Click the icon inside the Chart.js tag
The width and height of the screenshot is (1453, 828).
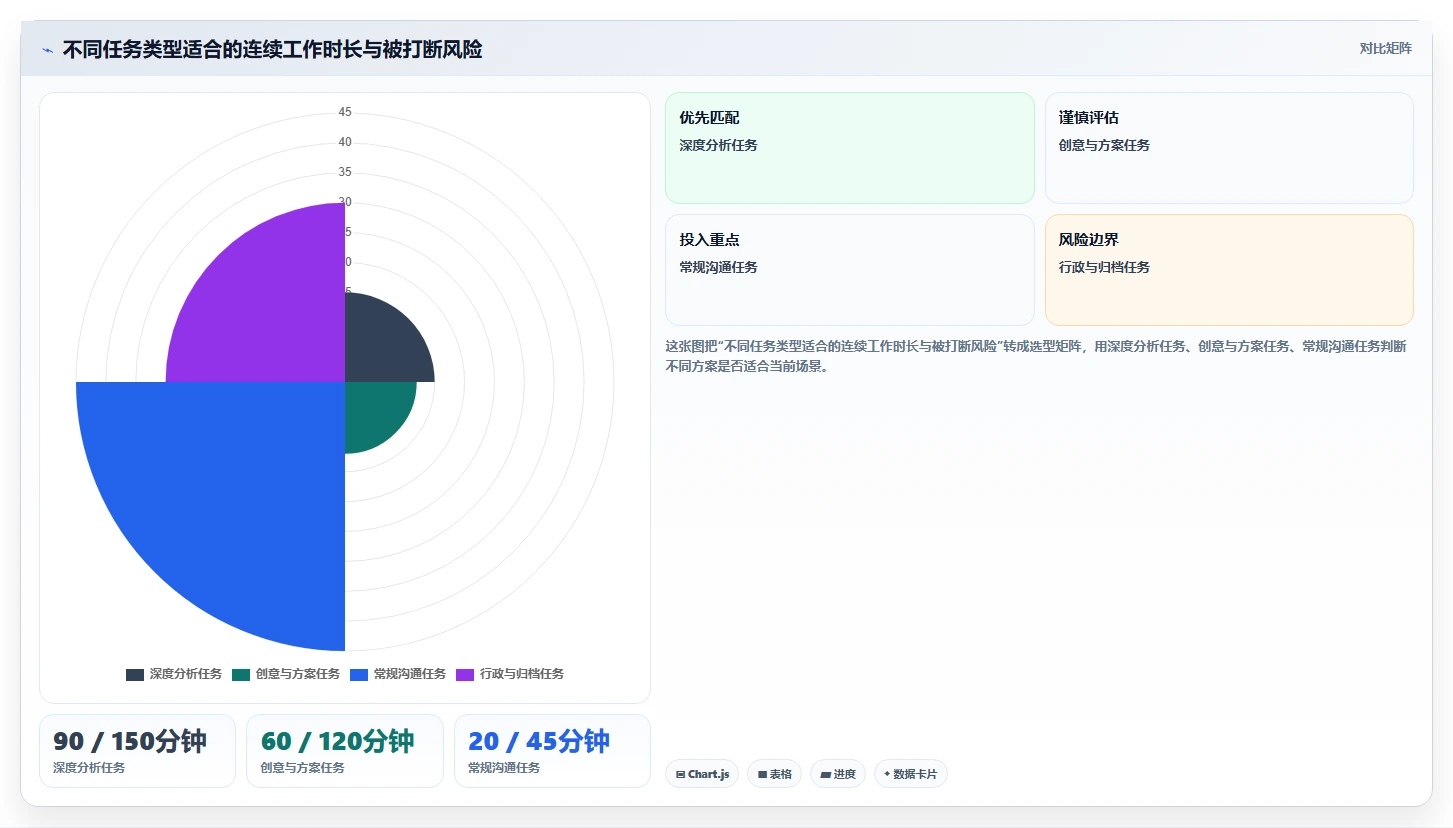point(681,774)
